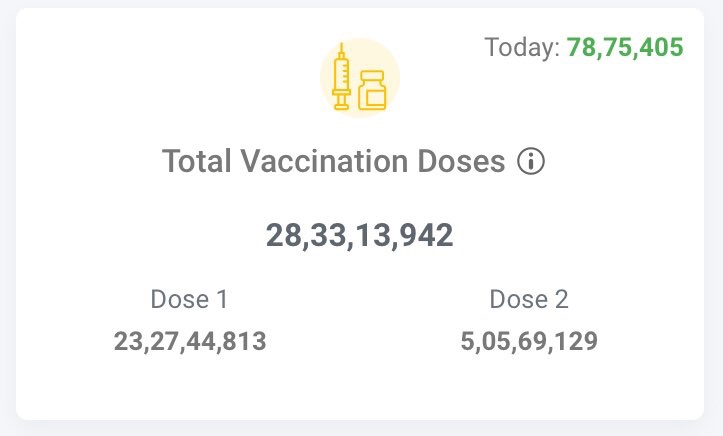Click the grey page background below the card
723x436 pixels.
(362, 430)
